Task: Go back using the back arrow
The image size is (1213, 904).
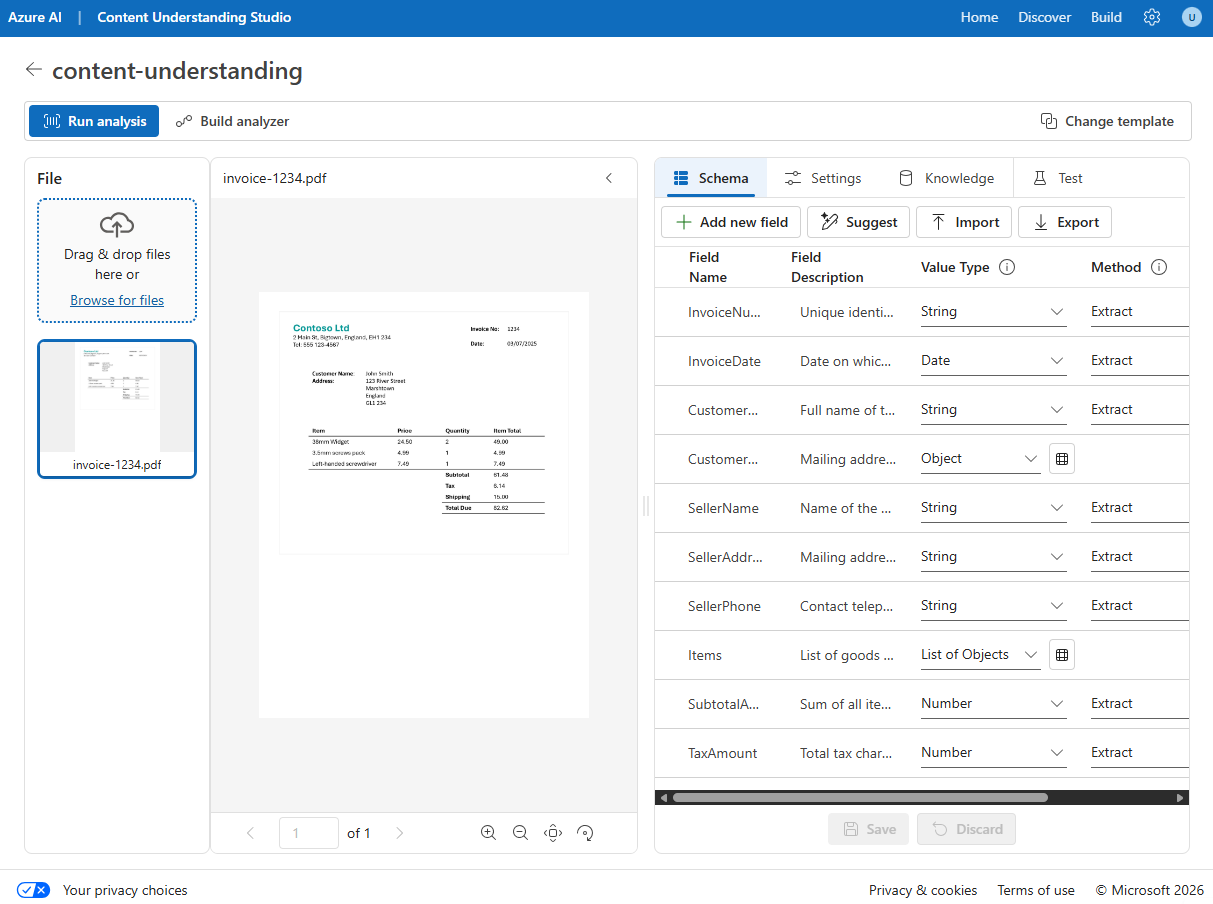Action: [x=34, y=69]
